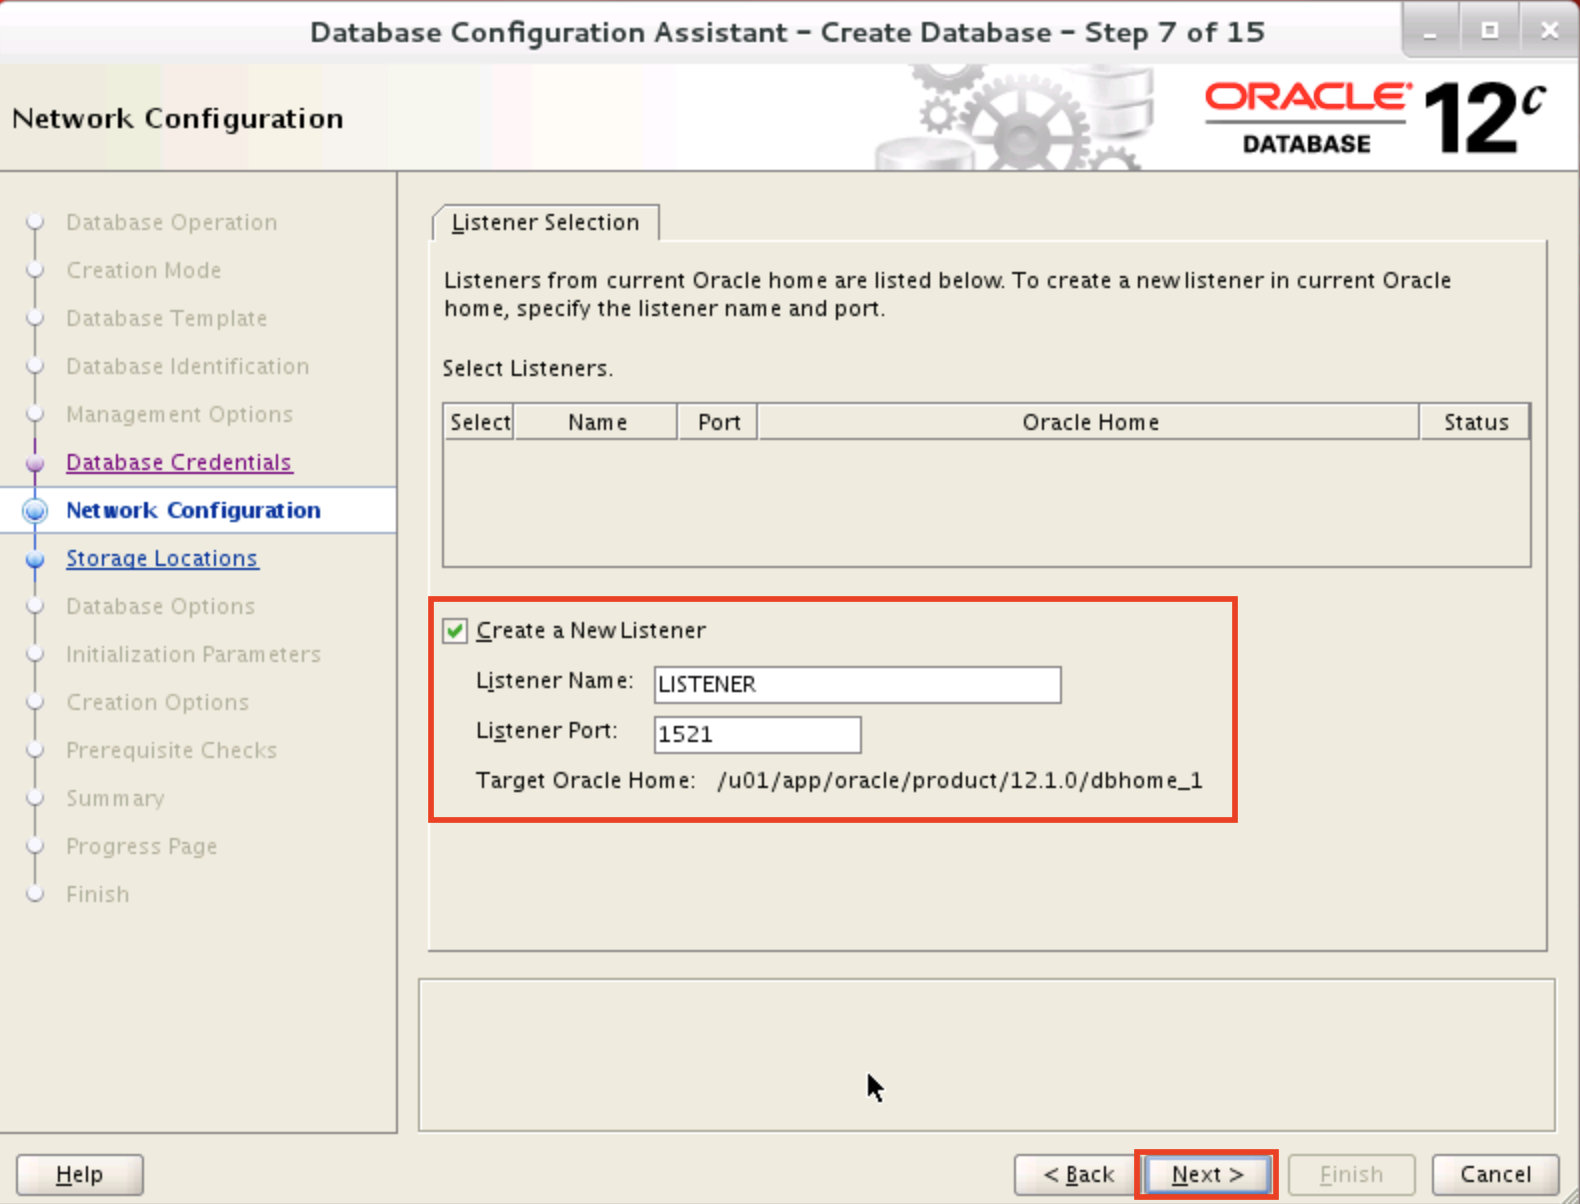
Task: Sort listeners by the Name column header
Action: point(596,422)
